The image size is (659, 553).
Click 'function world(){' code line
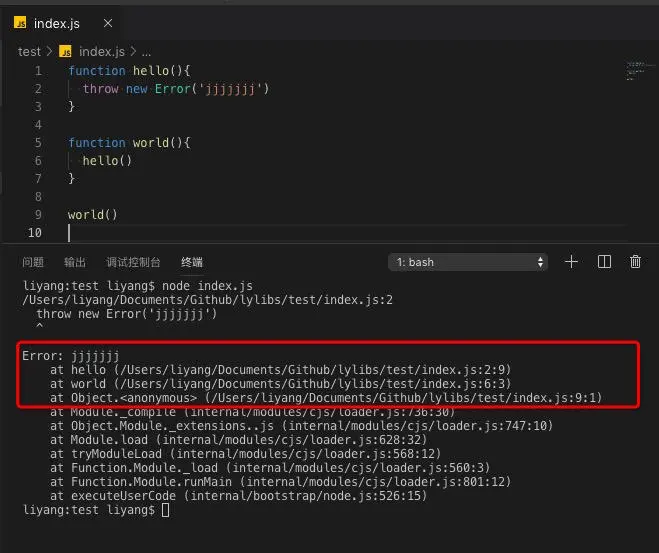point(129,143)
